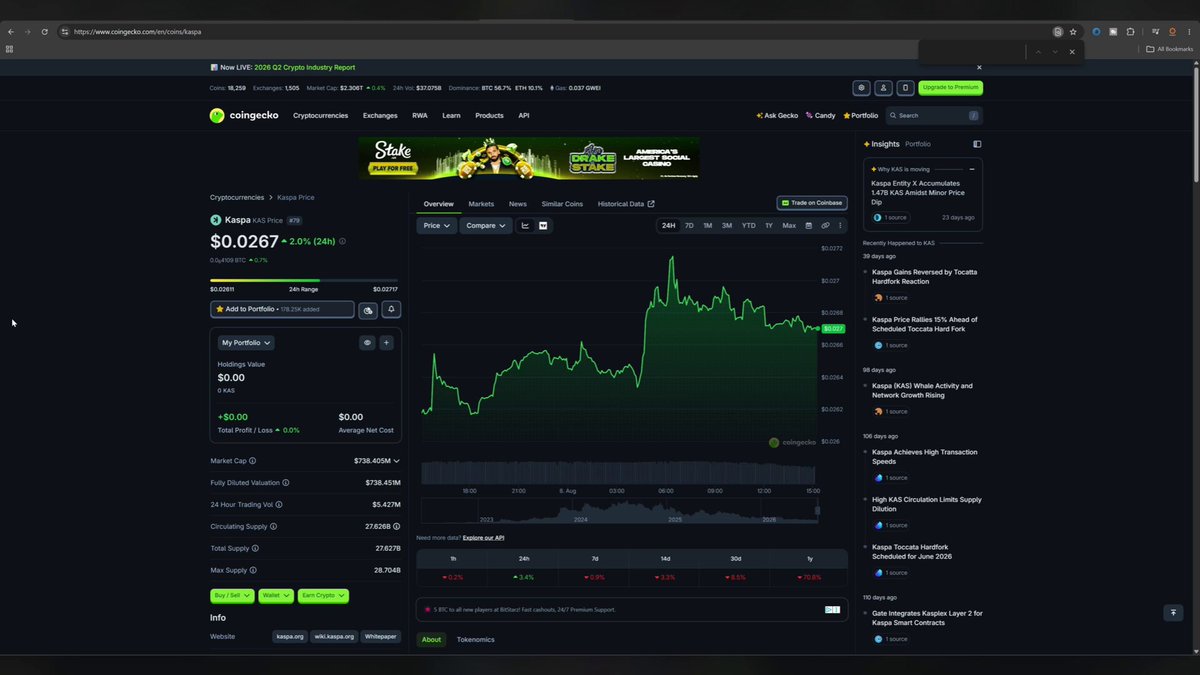Click the coins icon beside Add to Portfolio

pyautogui.click(x=368, y=310)
